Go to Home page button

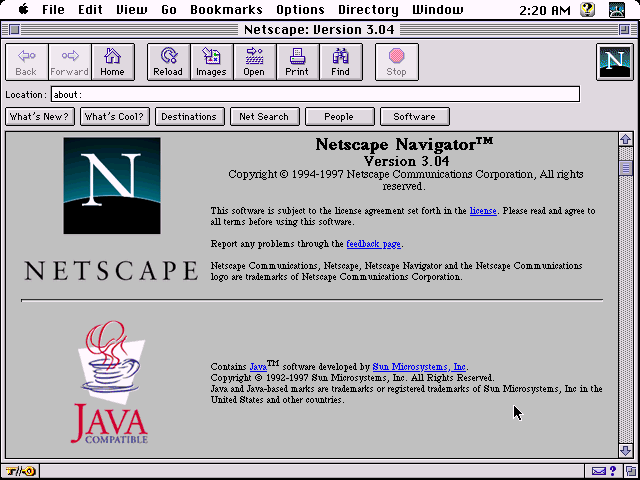(113, 62)
